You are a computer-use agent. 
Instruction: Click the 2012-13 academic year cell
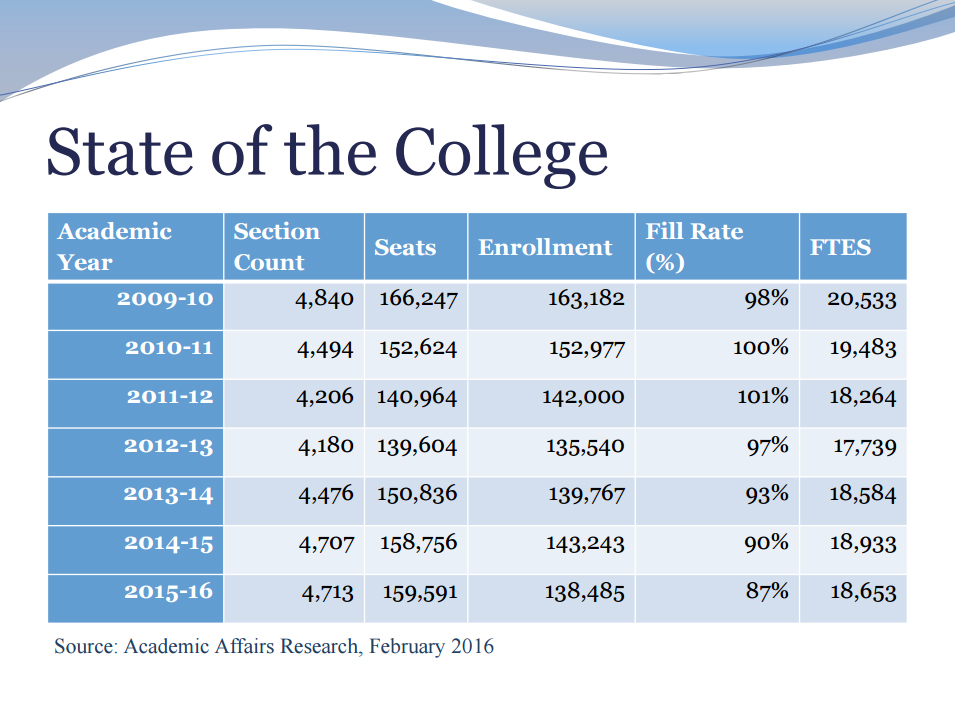[136, 452]
